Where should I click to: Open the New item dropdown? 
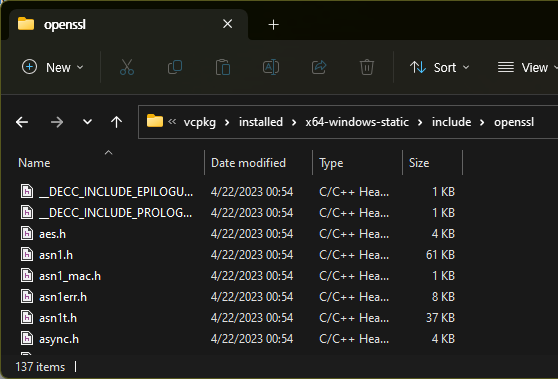(x=53, y=67)
